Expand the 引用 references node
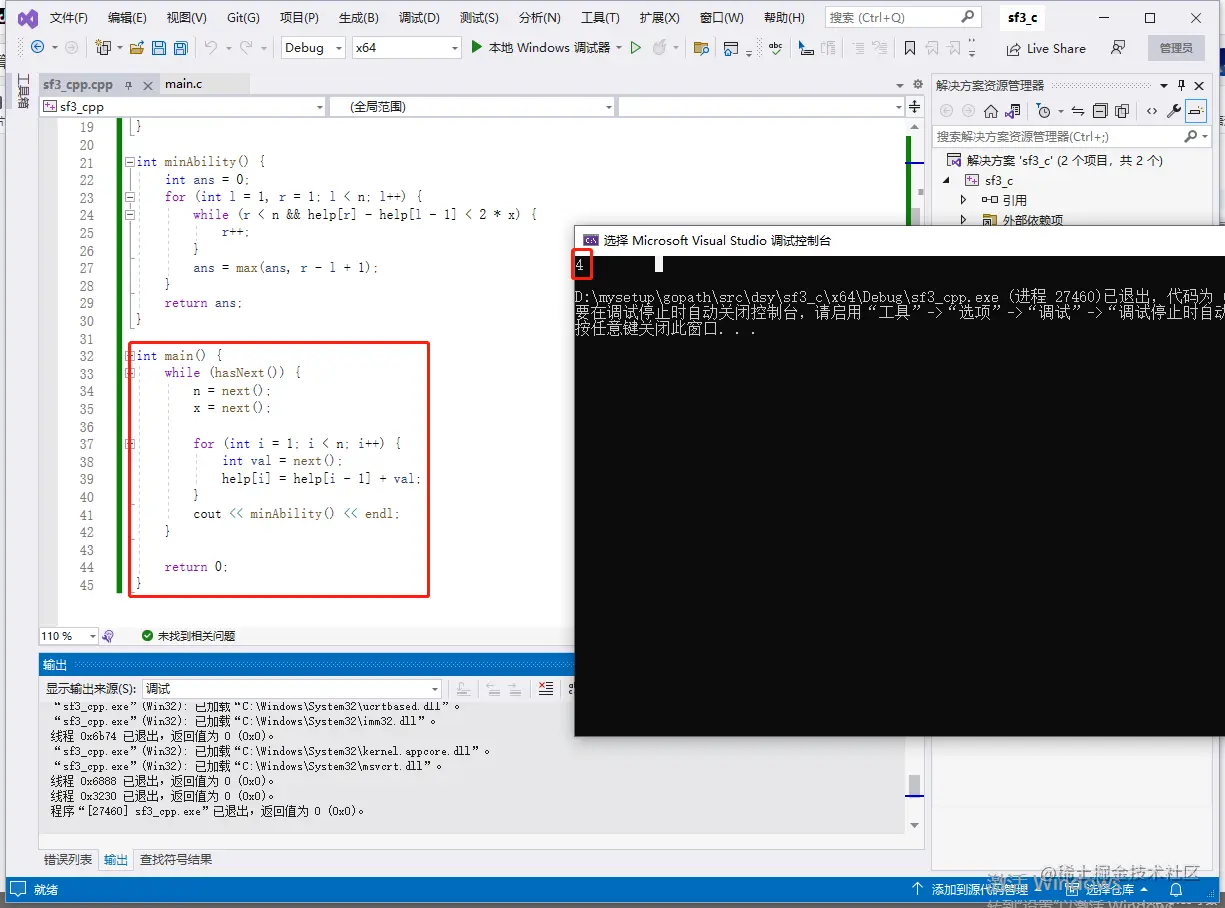The image size is (1225, 908). pyautogui.click(x=964, y=200)
